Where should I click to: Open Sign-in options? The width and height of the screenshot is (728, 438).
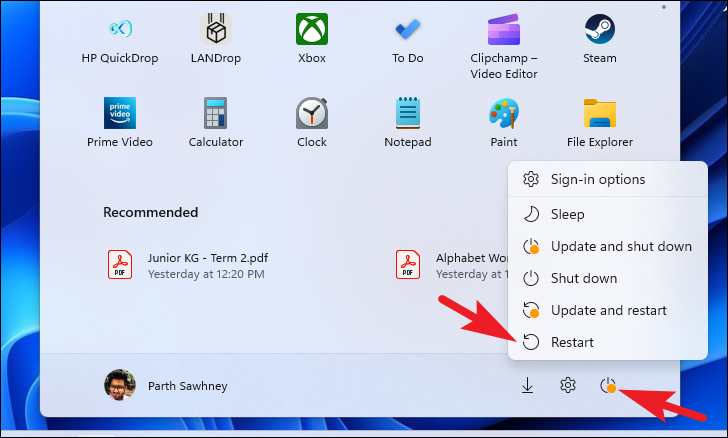click(x=608, y=179)
